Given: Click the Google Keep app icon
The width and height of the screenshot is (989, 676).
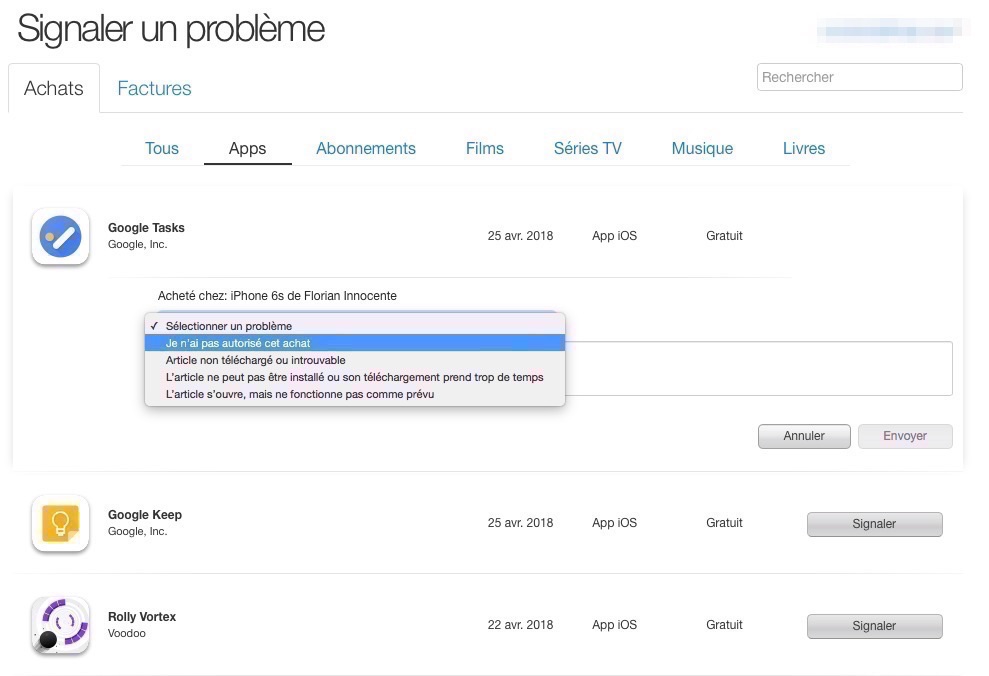Looking at the screenshot, I should coord(60,523).
